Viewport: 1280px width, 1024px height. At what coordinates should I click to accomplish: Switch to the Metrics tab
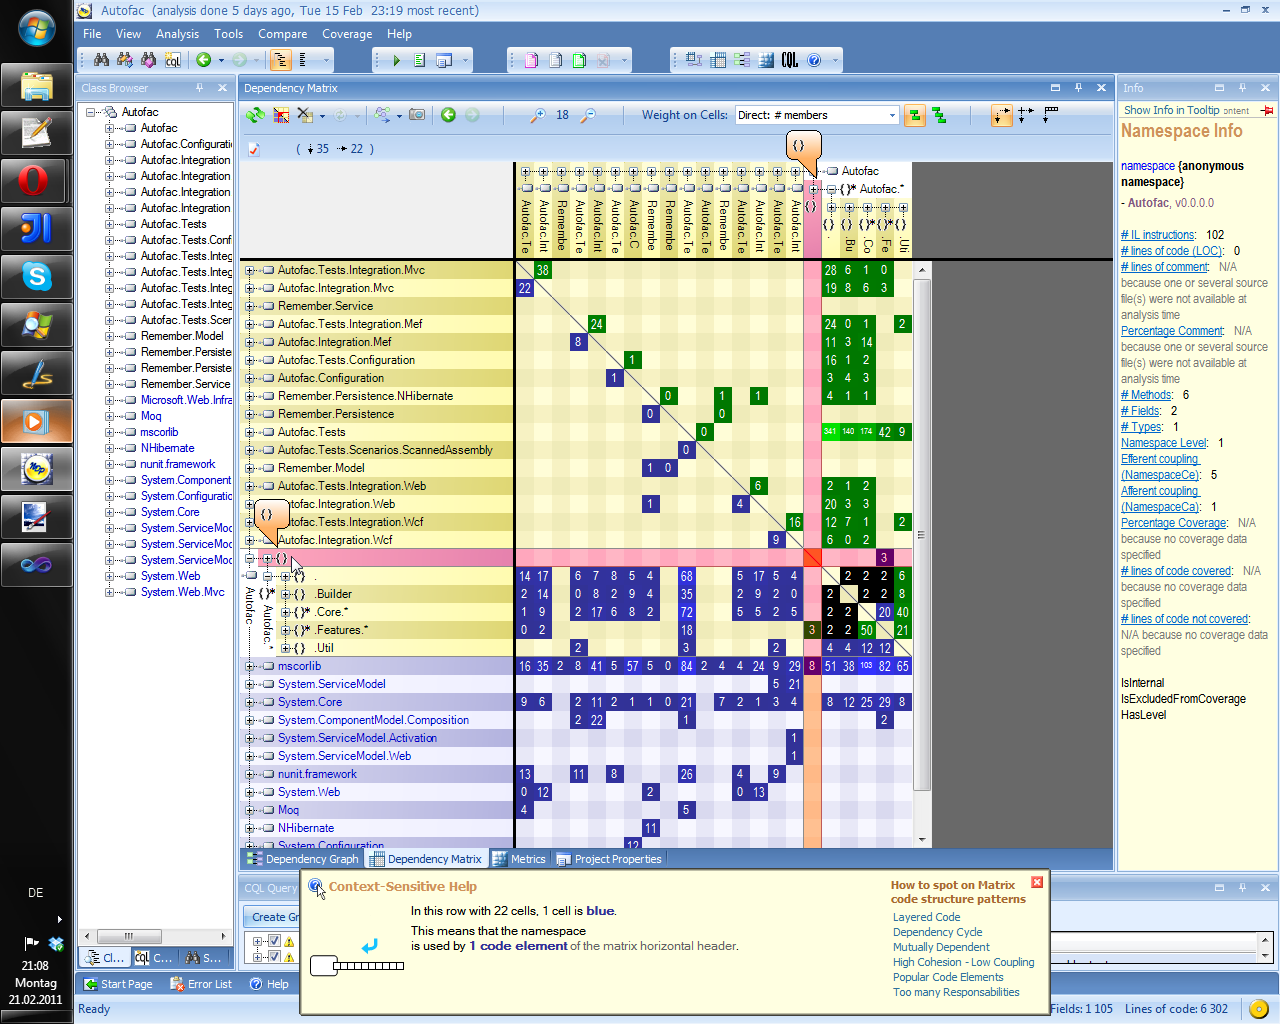click(520, 859)
